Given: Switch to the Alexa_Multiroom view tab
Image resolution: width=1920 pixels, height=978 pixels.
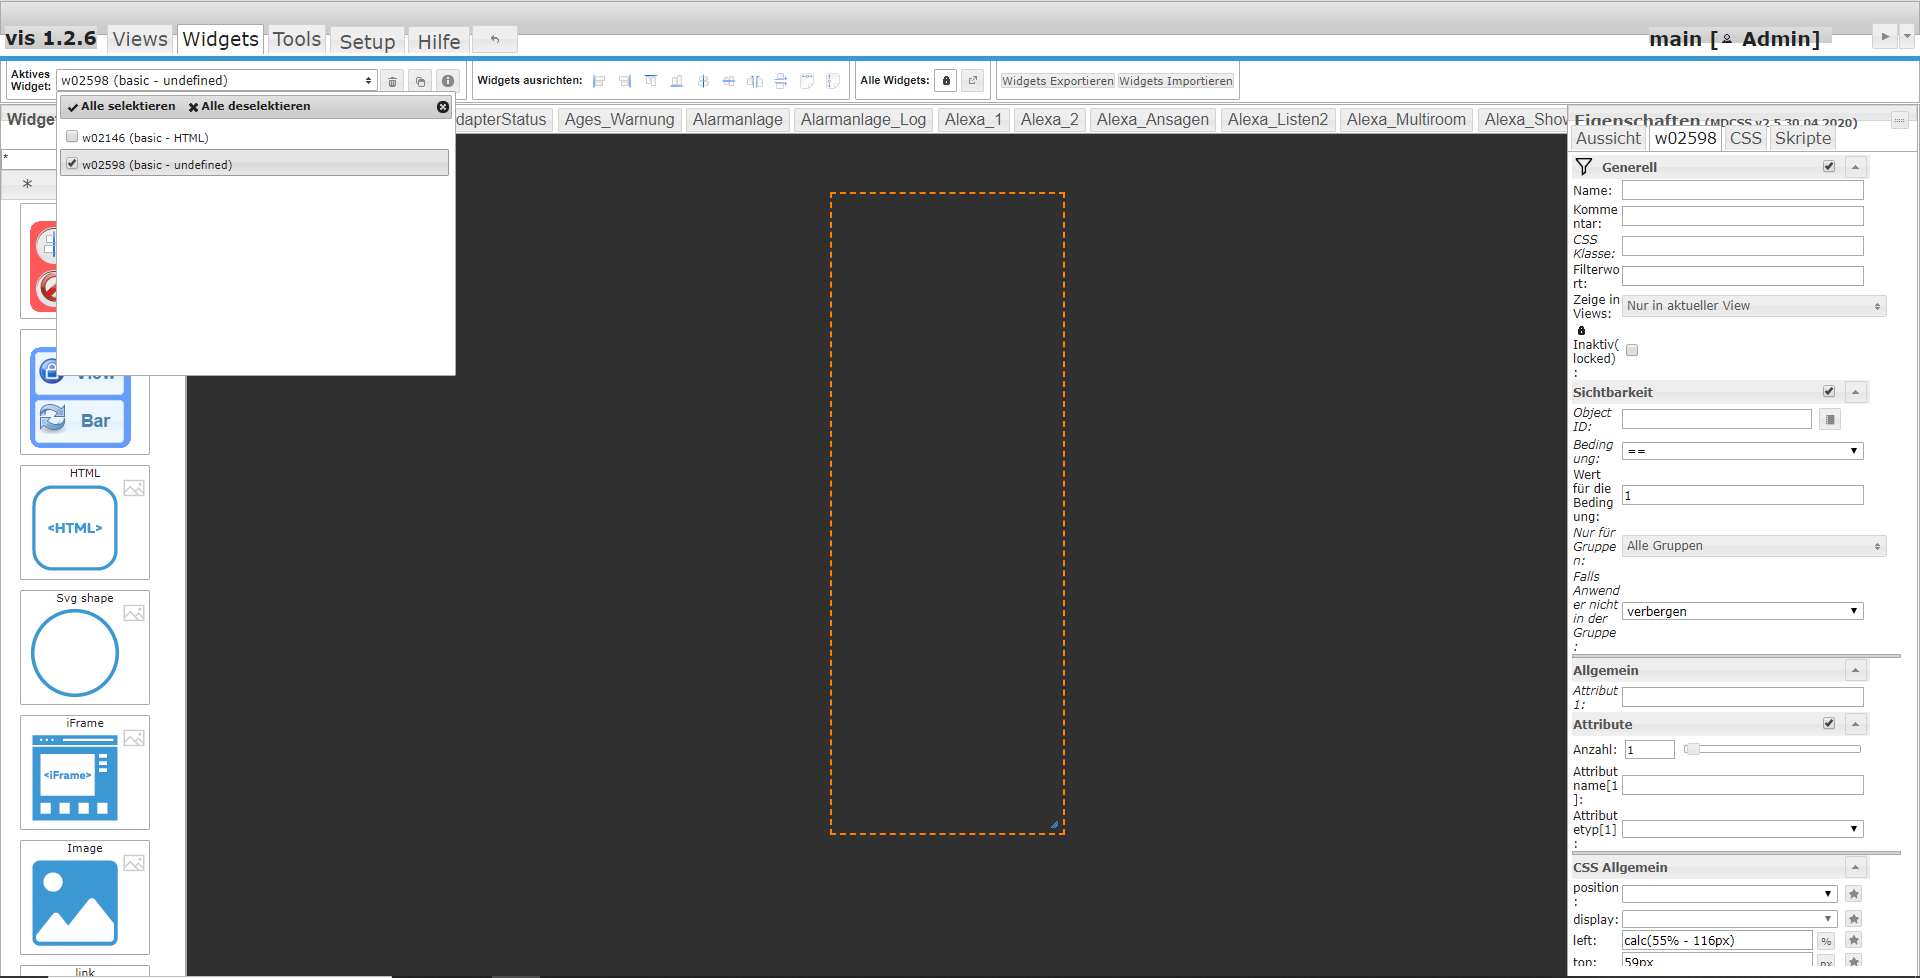Looking at the screenshot, I should [1406, 120].
